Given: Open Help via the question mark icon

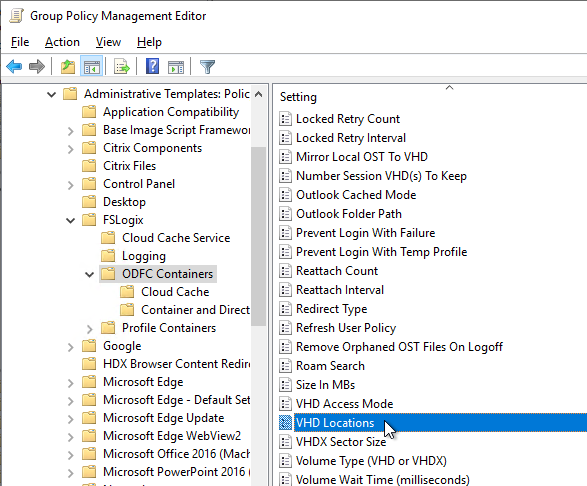Looking at the screenshot, I should tap(152, 66).
